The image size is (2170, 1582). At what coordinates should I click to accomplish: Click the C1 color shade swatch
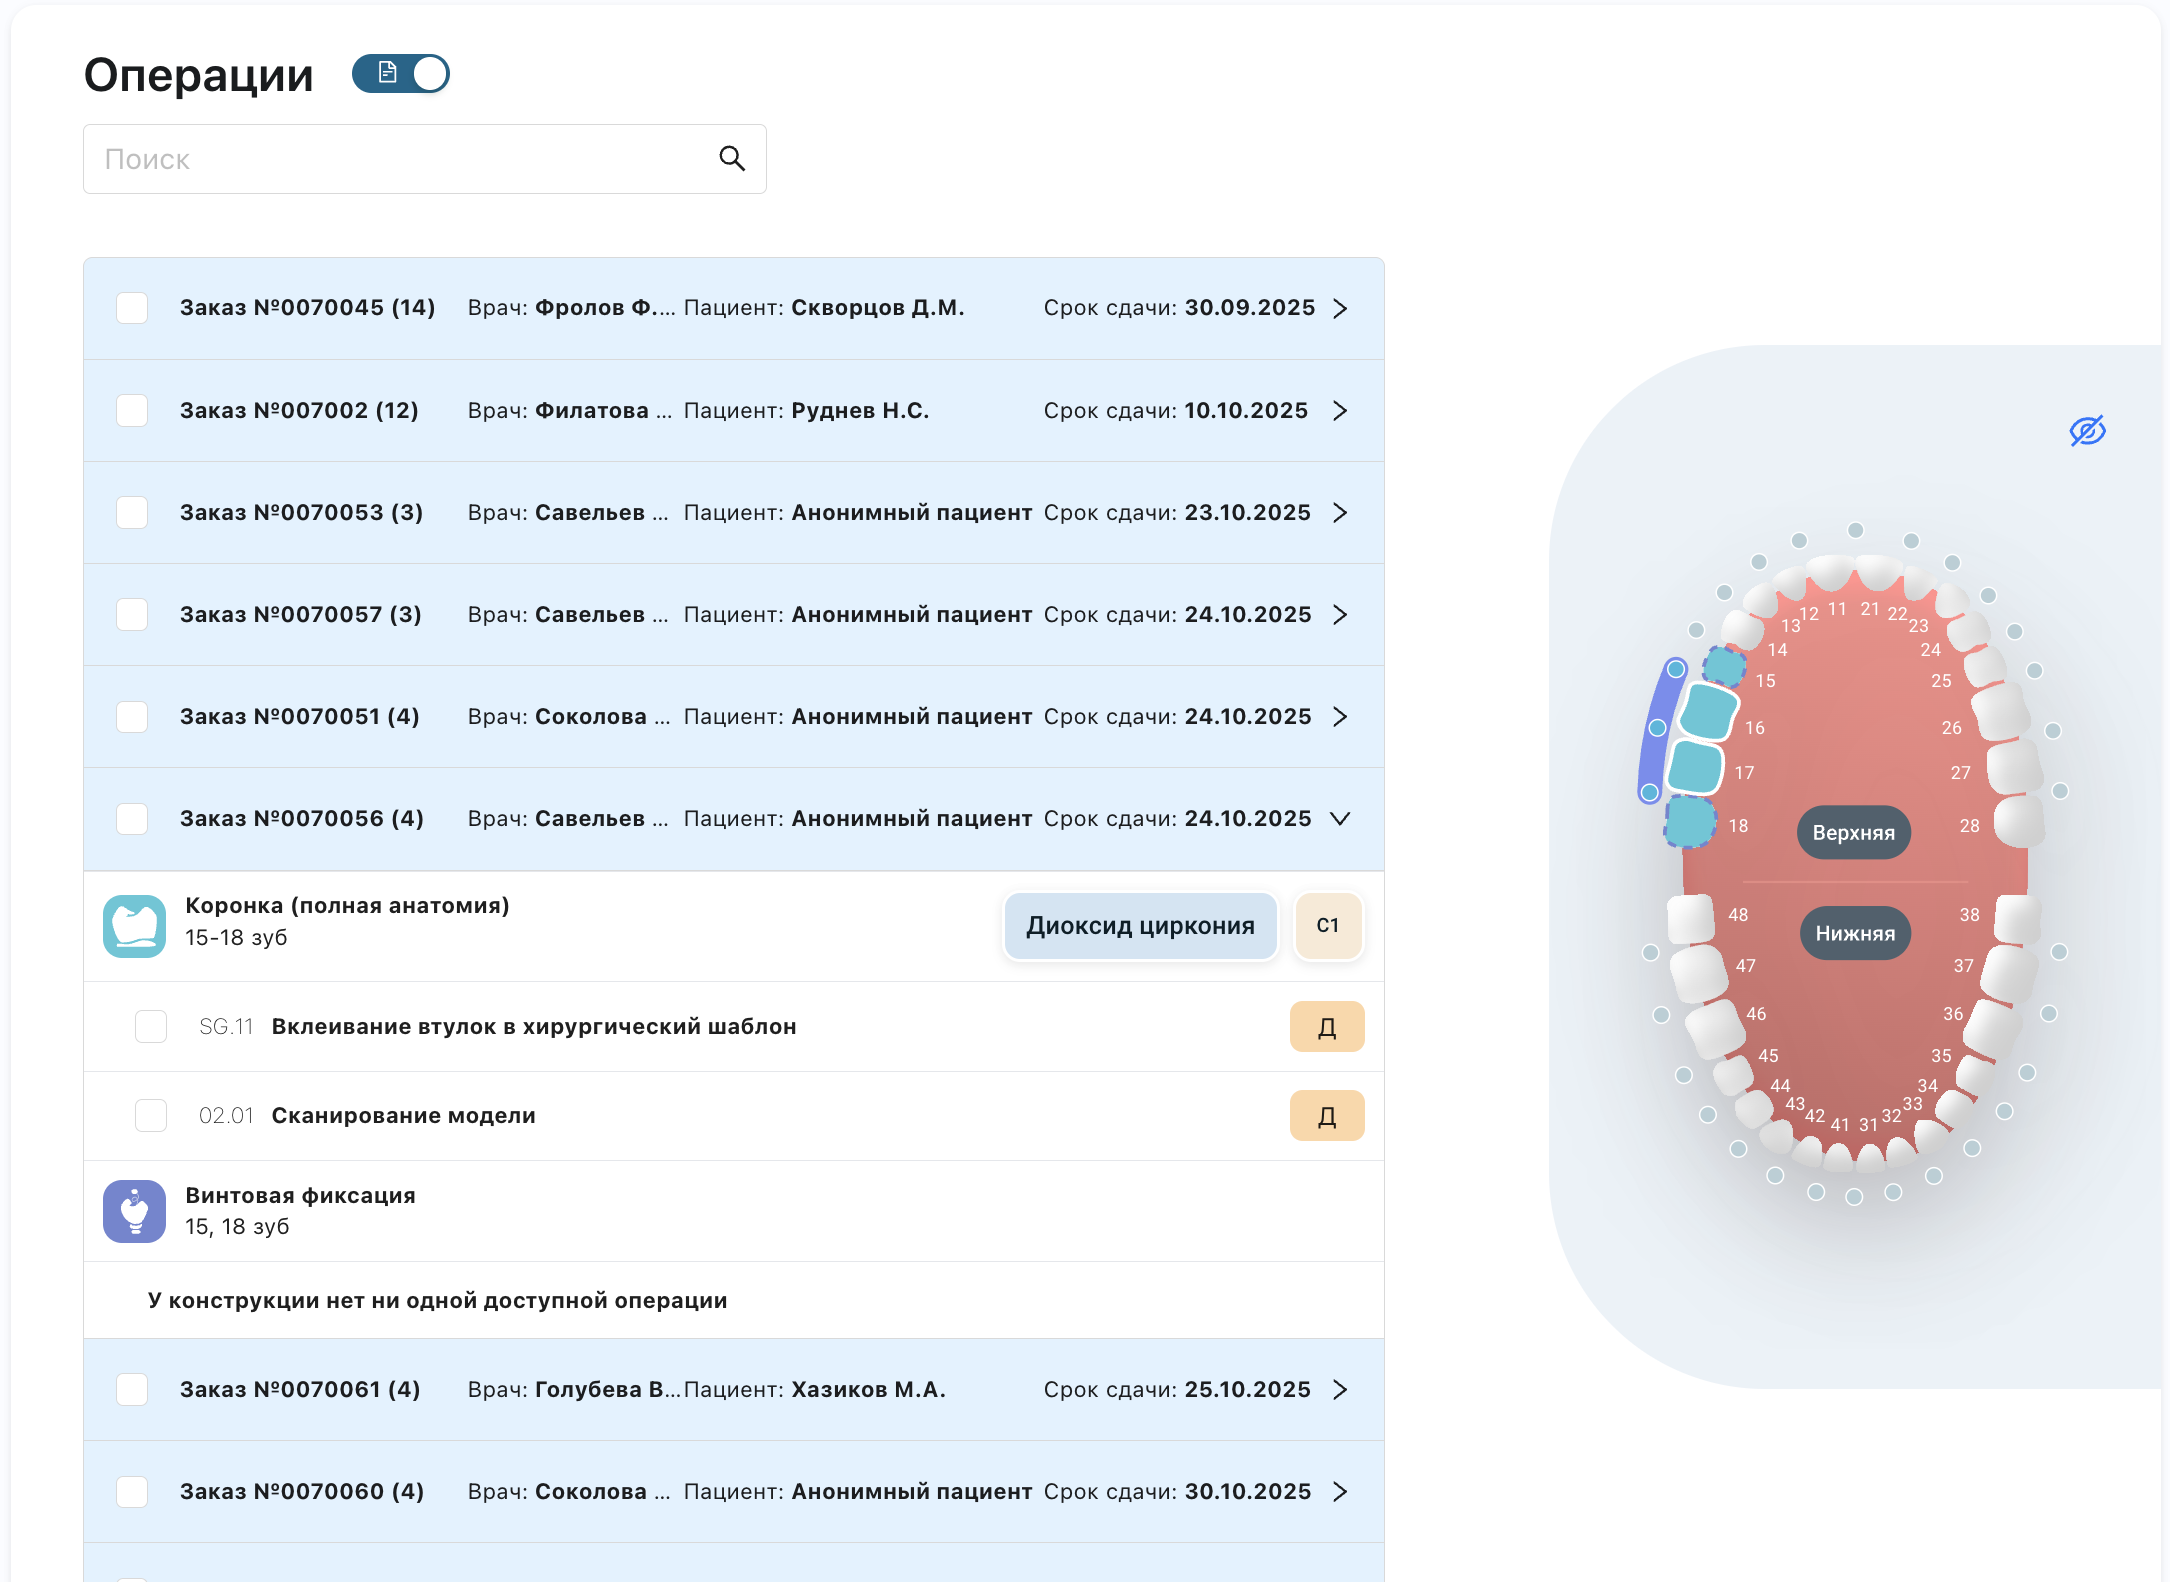point(1328,926)
